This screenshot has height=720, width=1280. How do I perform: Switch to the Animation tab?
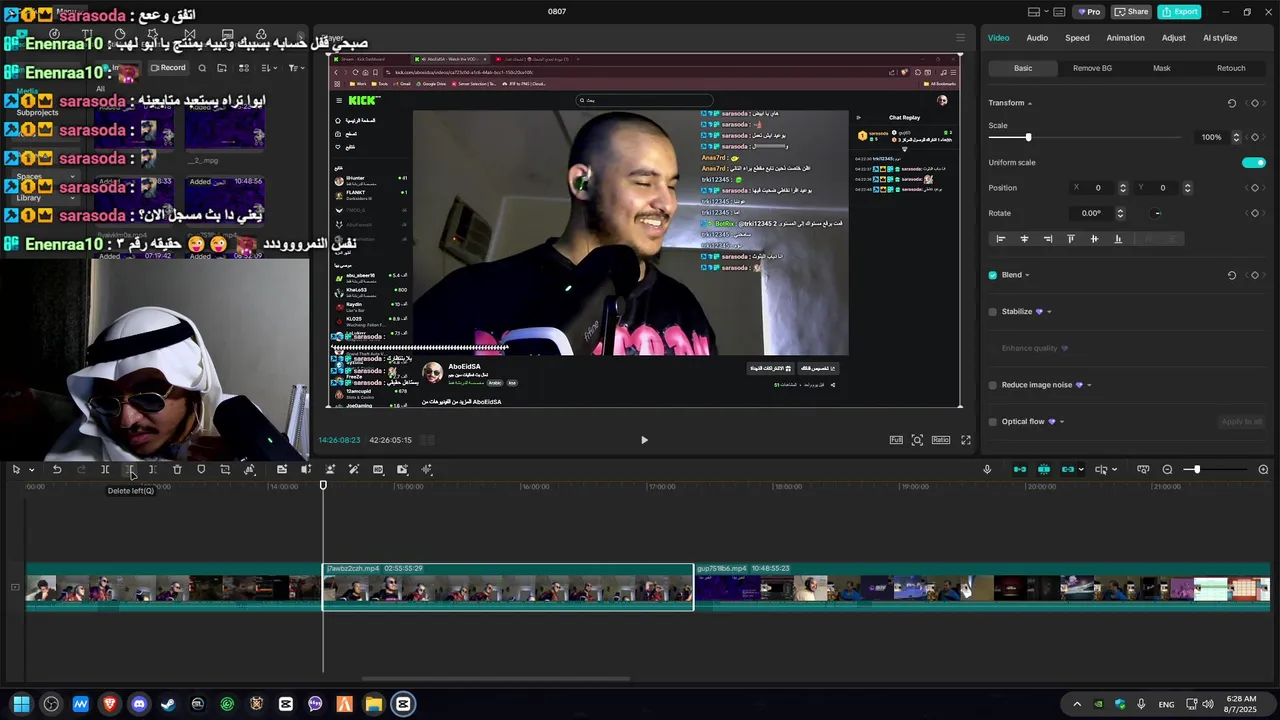pos(1125,38)
